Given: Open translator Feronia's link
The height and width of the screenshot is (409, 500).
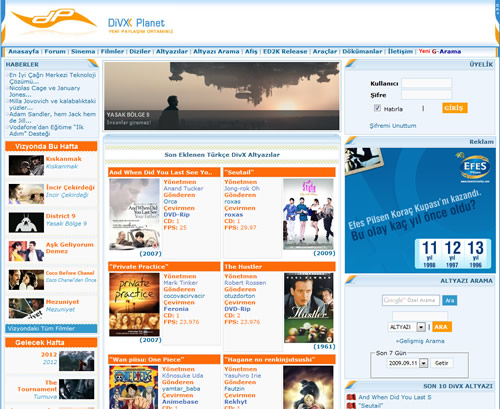Looking at the screenshot, I should click(x=176, y=309).
